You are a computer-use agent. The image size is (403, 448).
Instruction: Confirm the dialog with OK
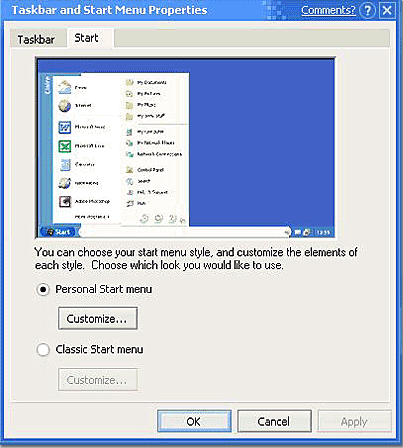click(194, 421)
